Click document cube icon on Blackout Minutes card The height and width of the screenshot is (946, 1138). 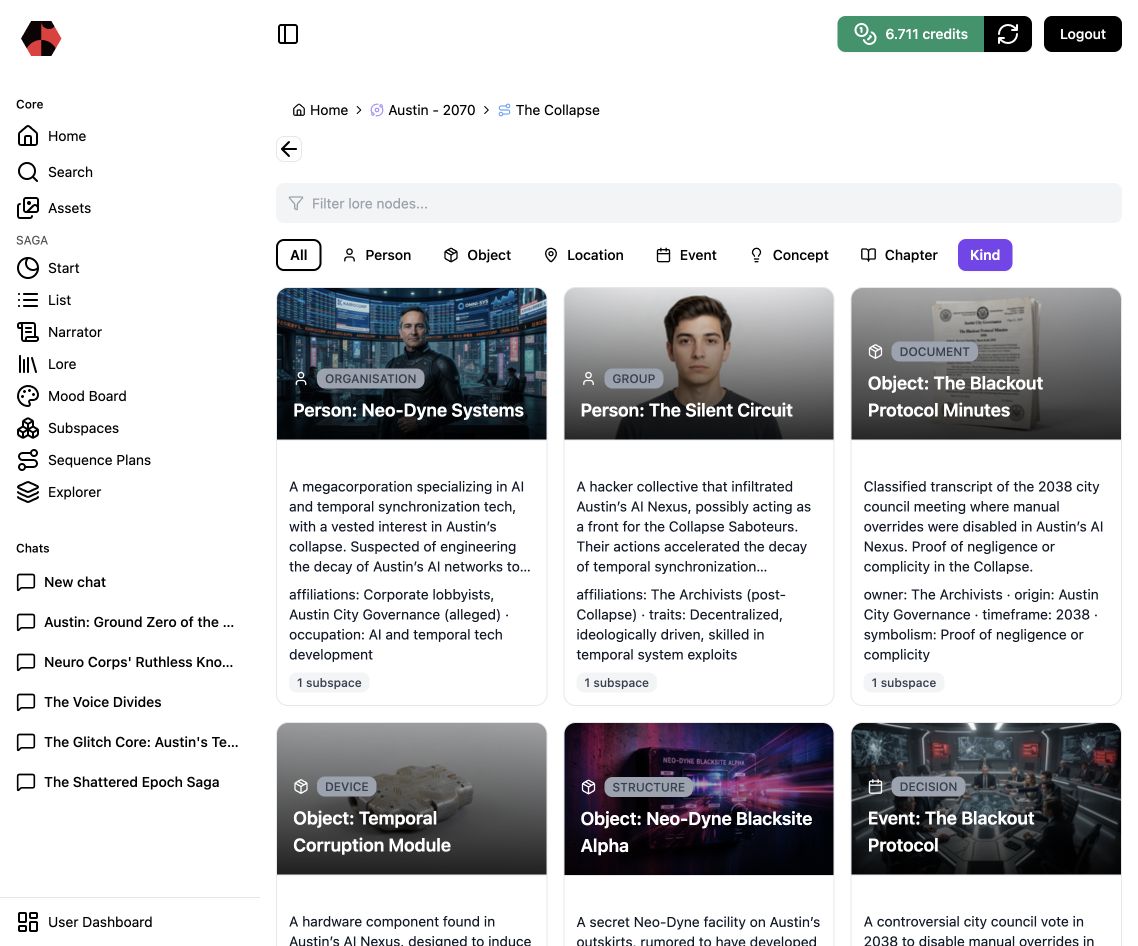(x=875, y=351)
